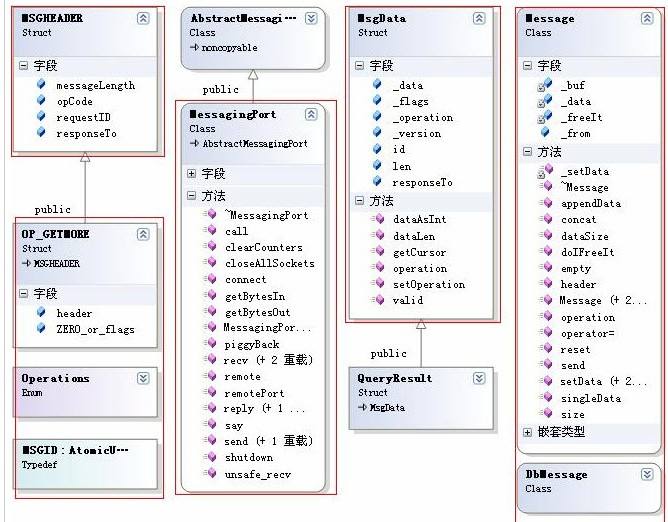Image resolution: width=668 pixels, height=522 pixels.
Task: Select the responseTo field in MSGHEADER
Action: pos(86,133)
